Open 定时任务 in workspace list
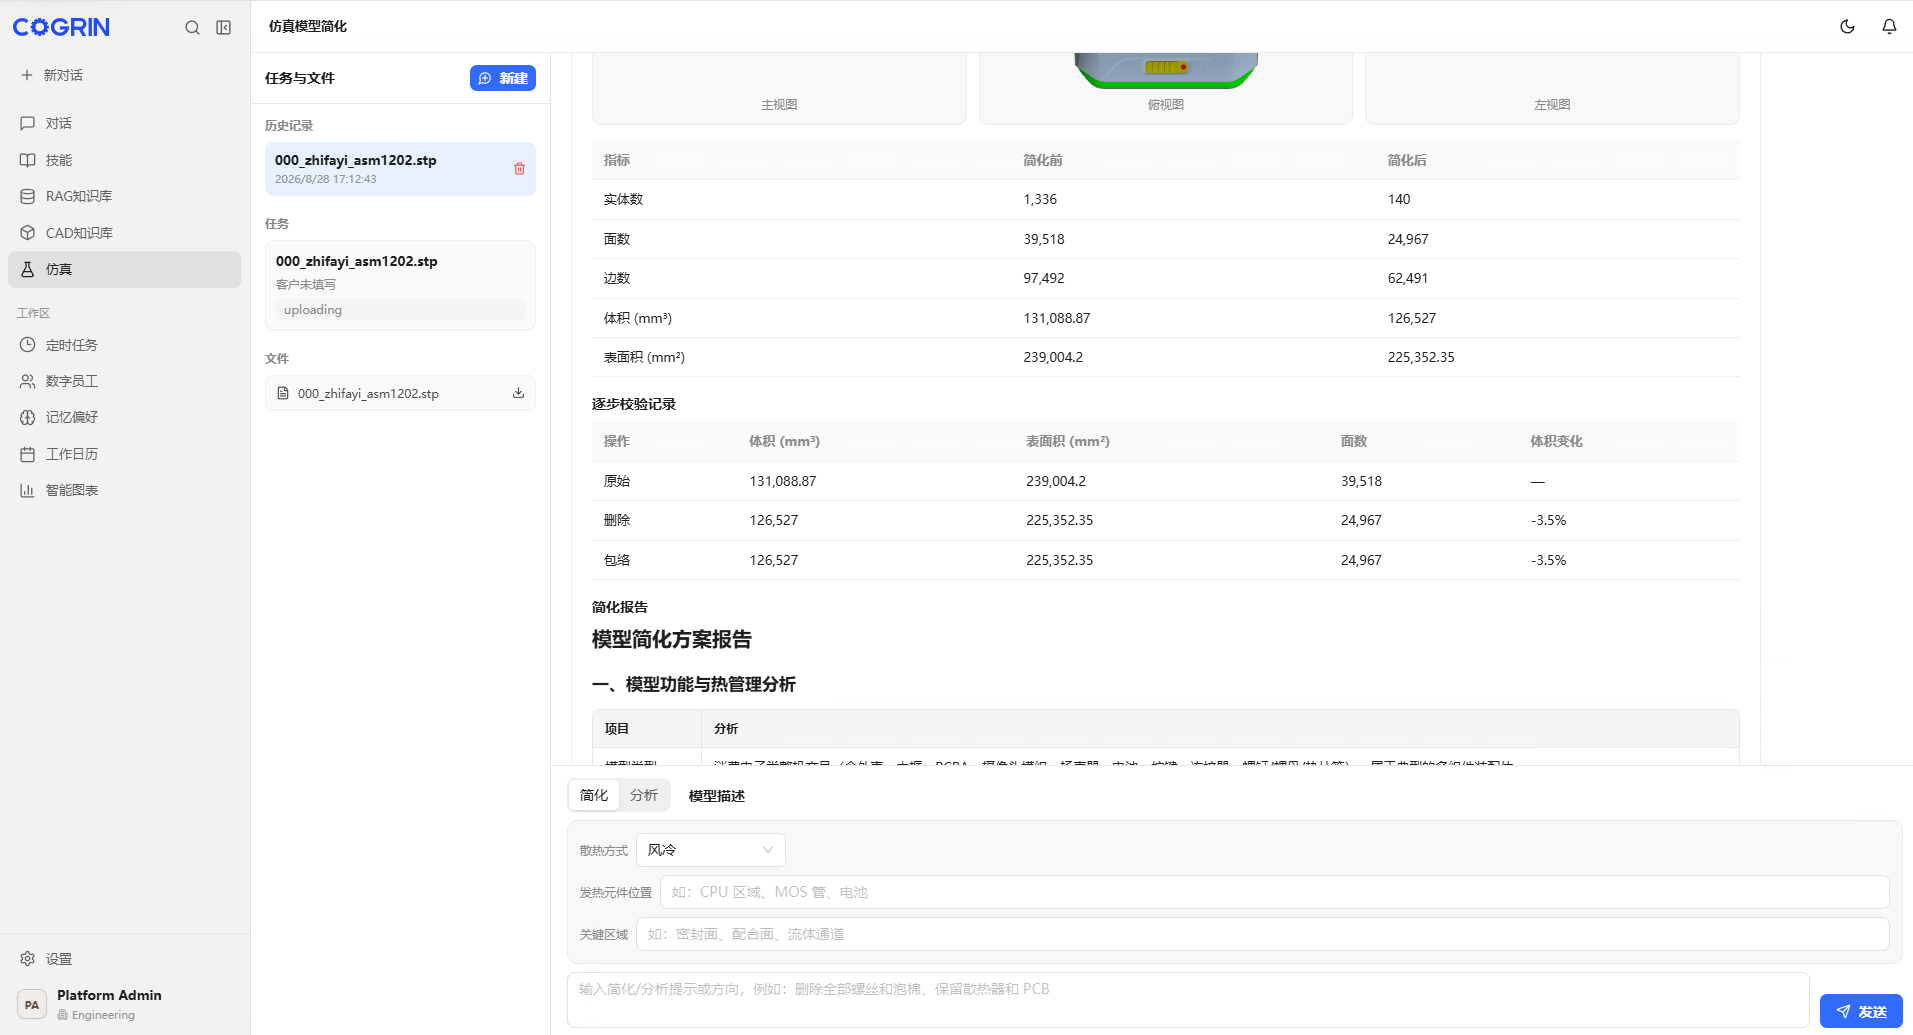 [124, 345]
